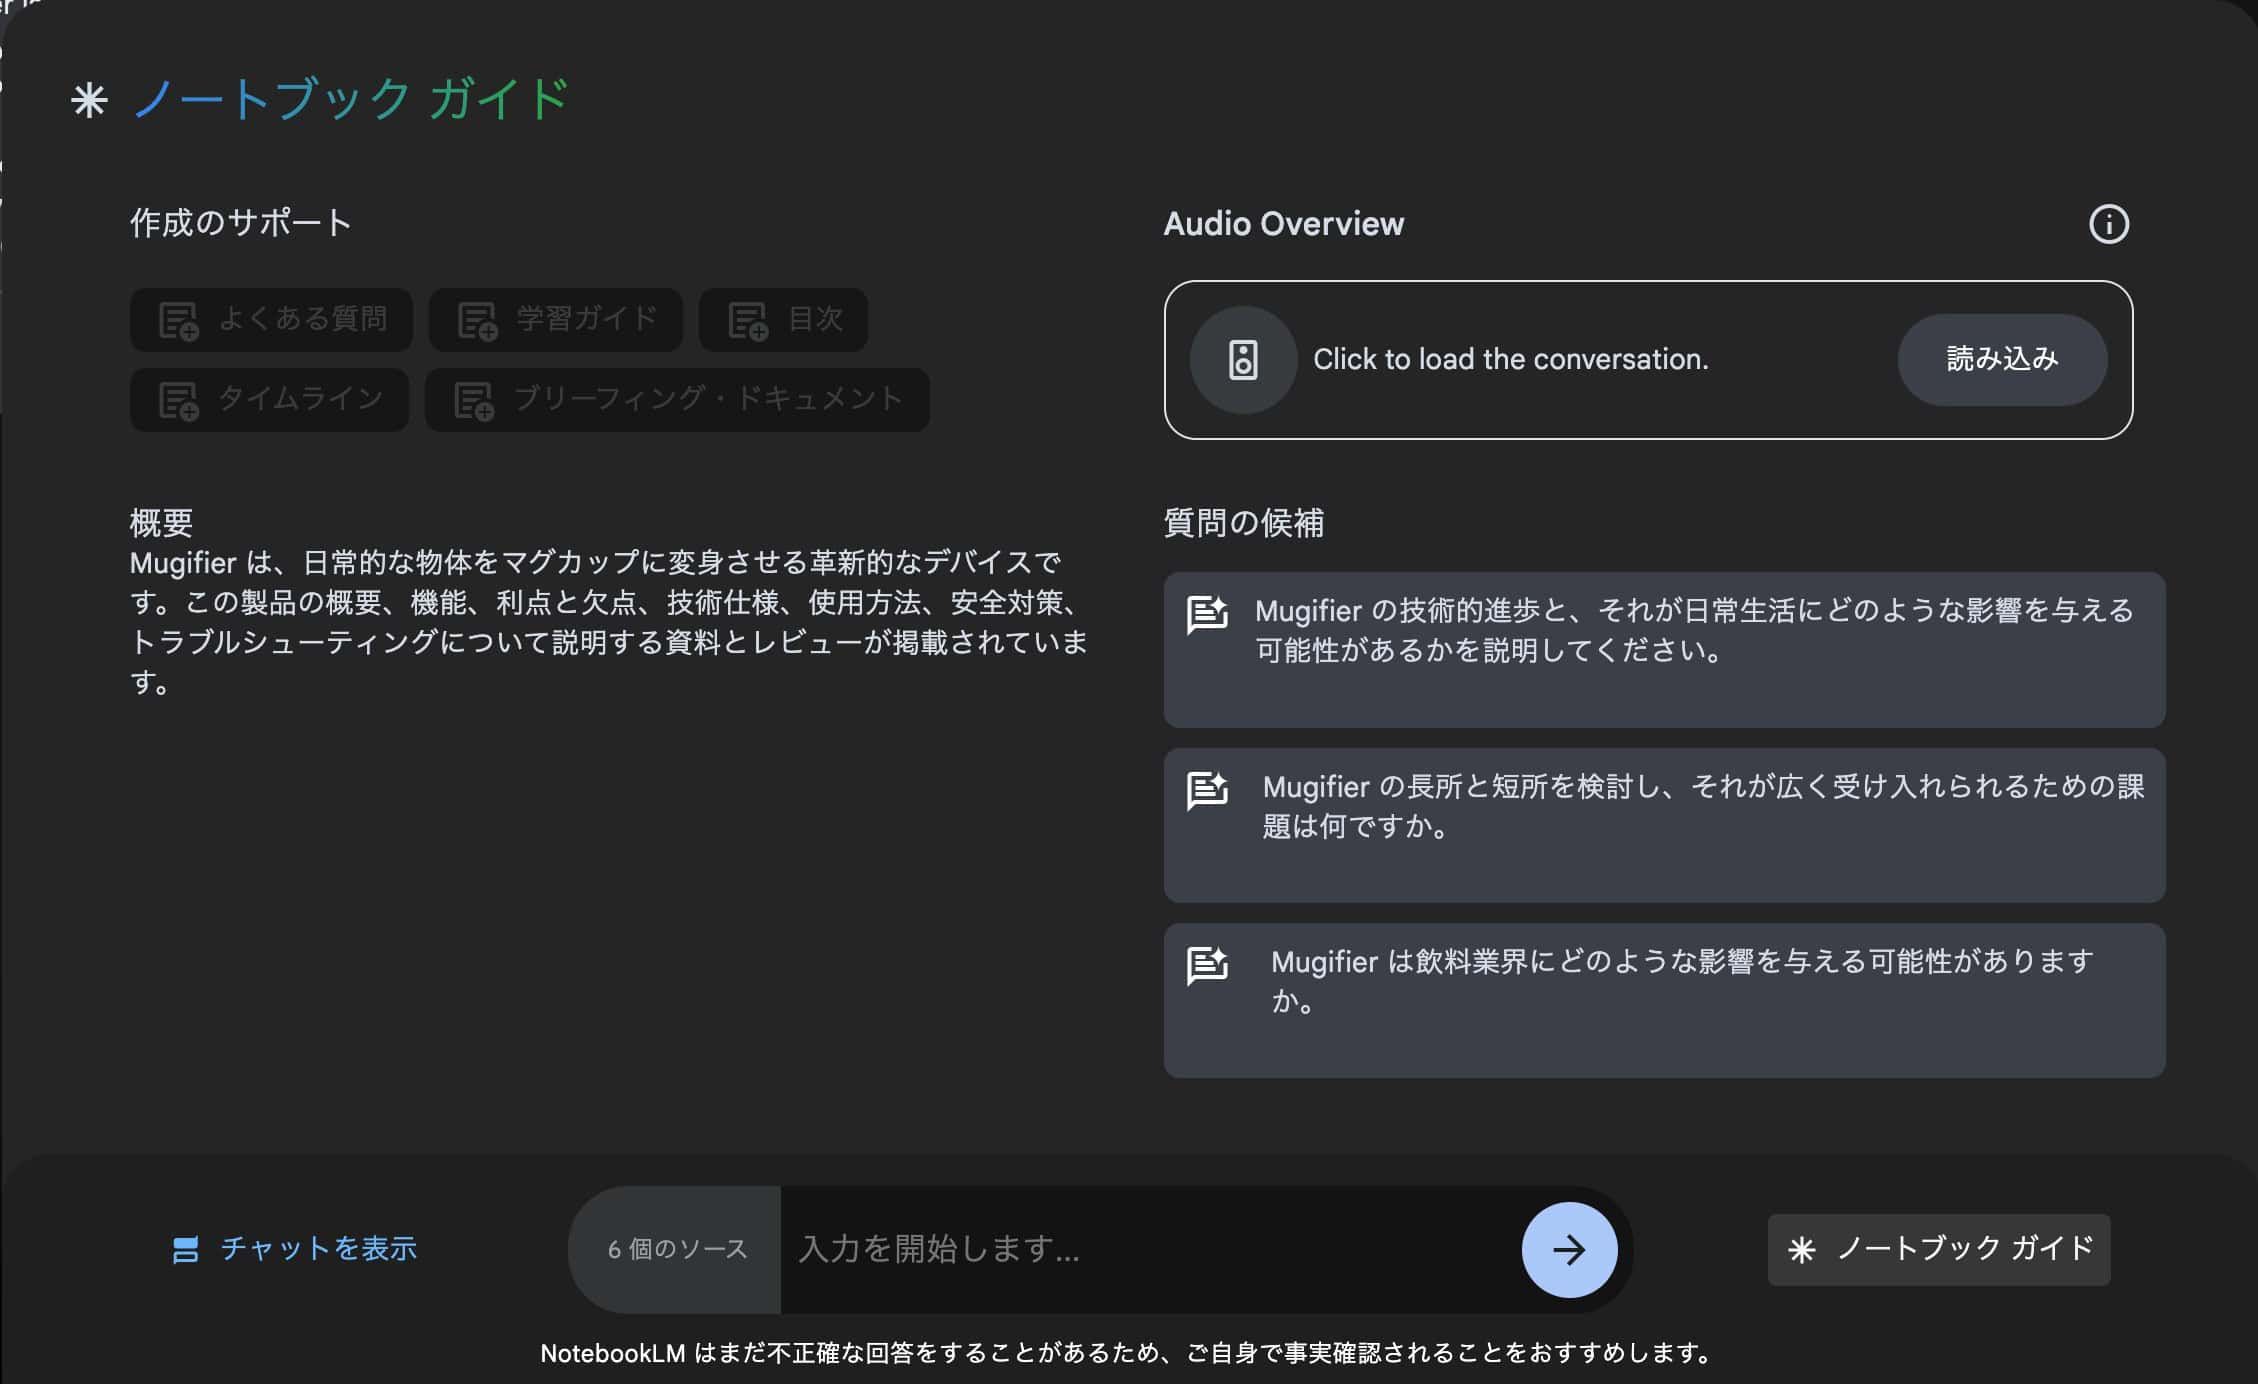Open チャットを表示 link
The height and width of the screenshot is (1384, 2258).
tap(318, 1249)
